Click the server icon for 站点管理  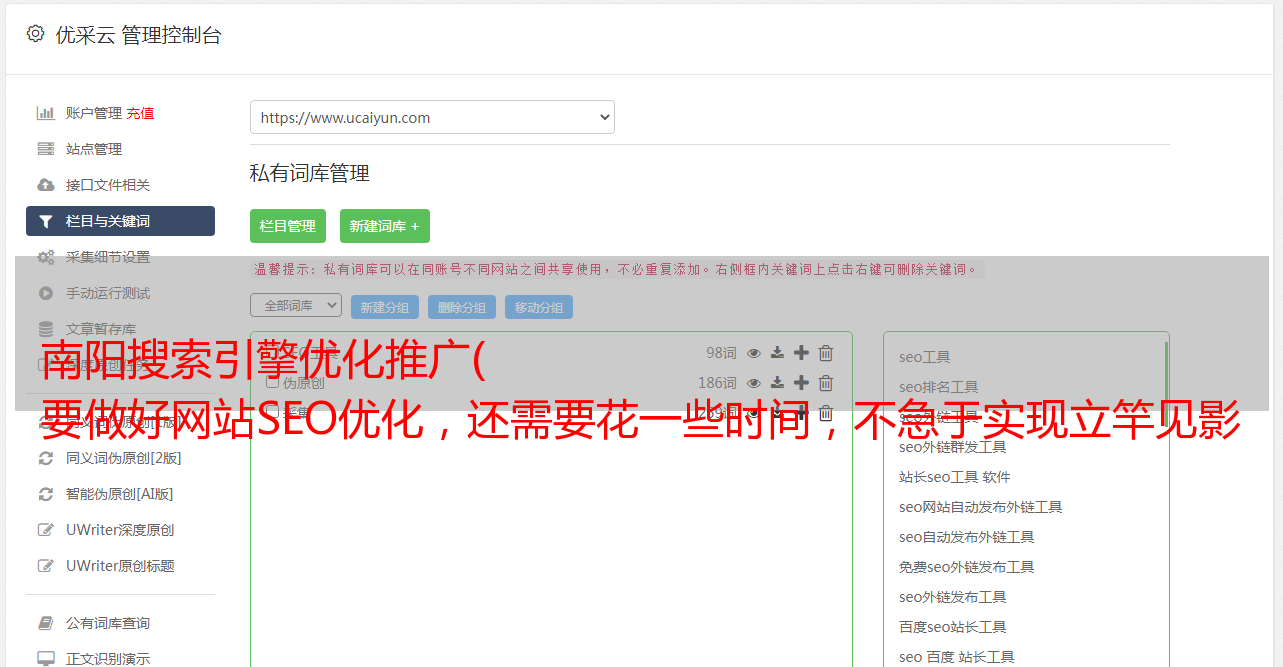[x=46, y=149]
